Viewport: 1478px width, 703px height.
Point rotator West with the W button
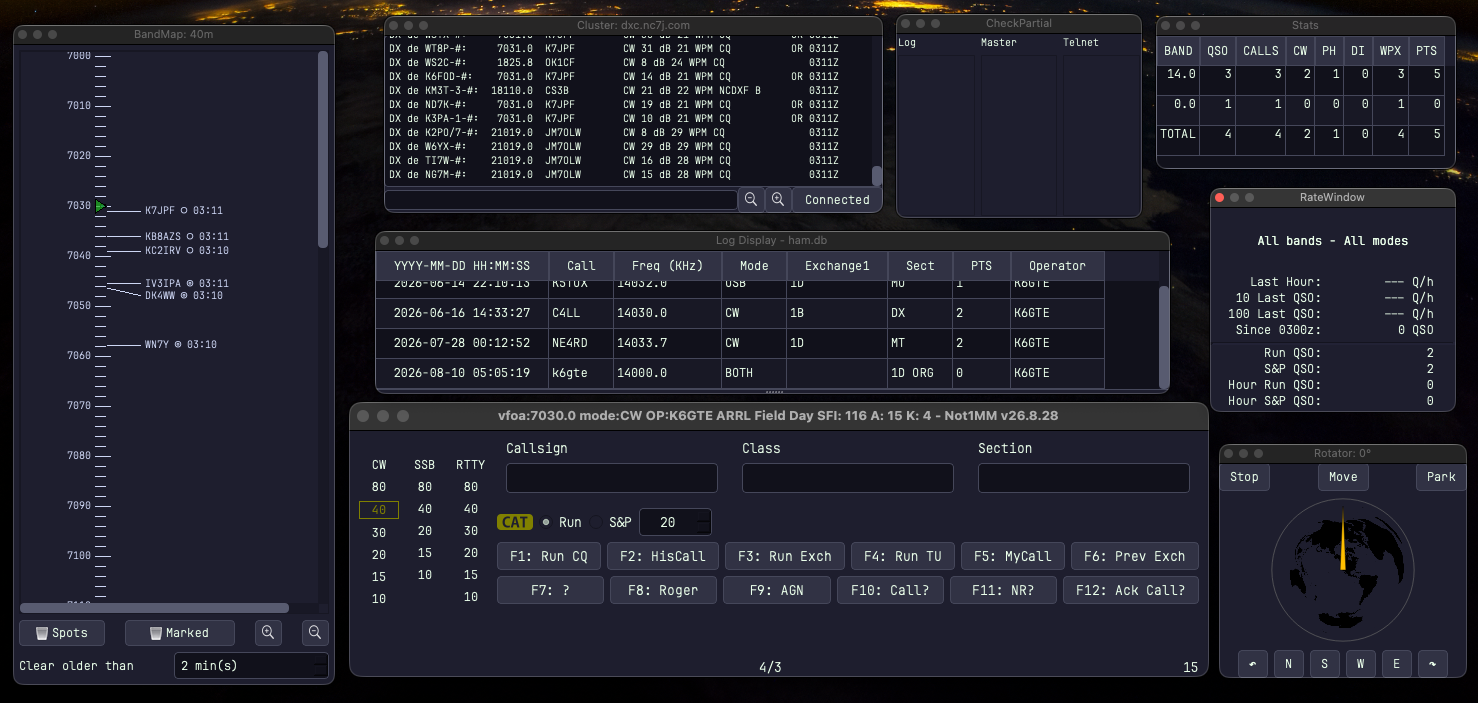(1361, 663)
